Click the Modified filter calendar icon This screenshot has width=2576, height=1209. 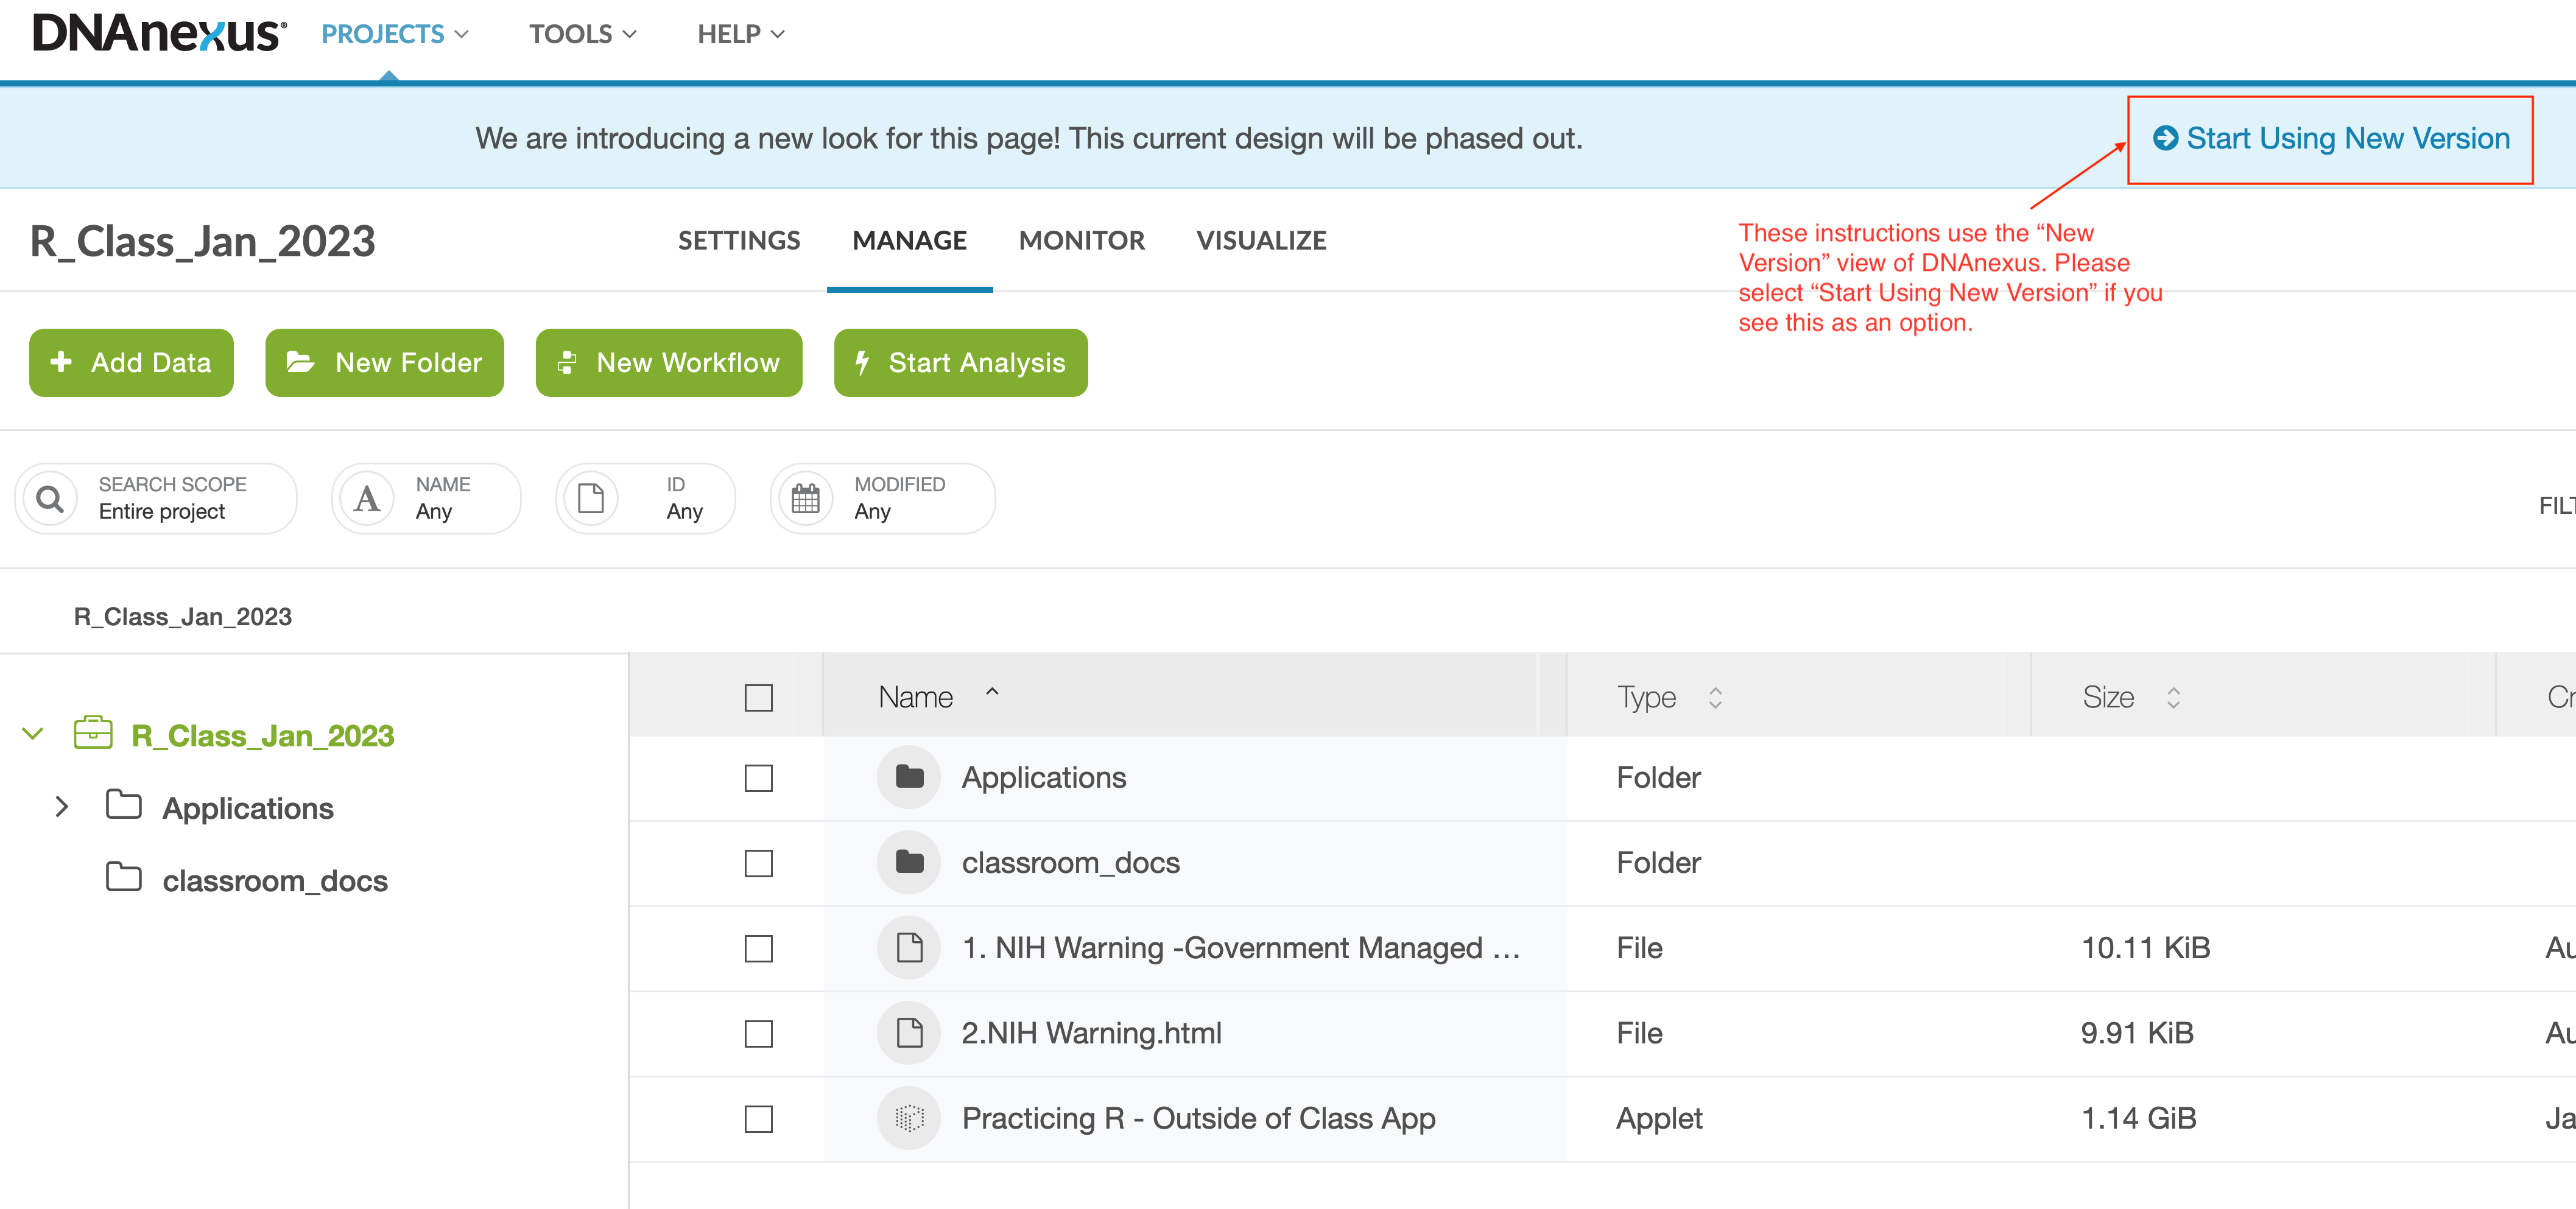click(x=805, y=498)
